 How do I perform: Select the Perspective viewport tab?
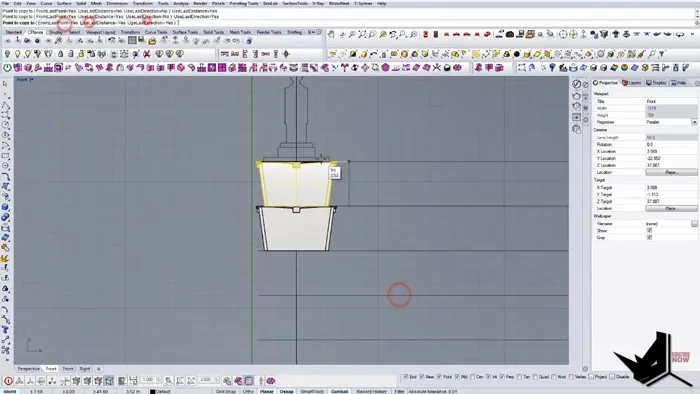(28, 369)
